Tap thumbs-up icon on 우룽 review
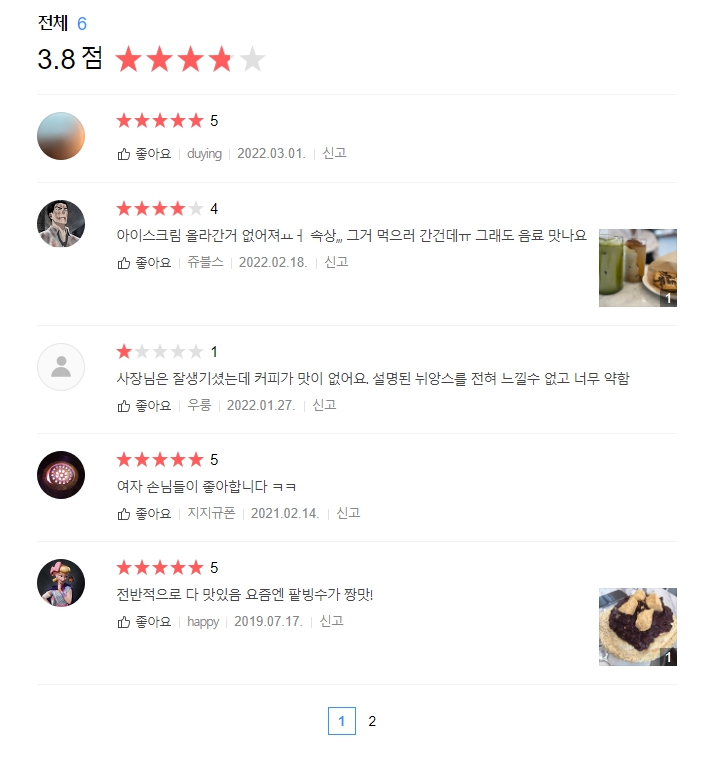 point(124,406)
